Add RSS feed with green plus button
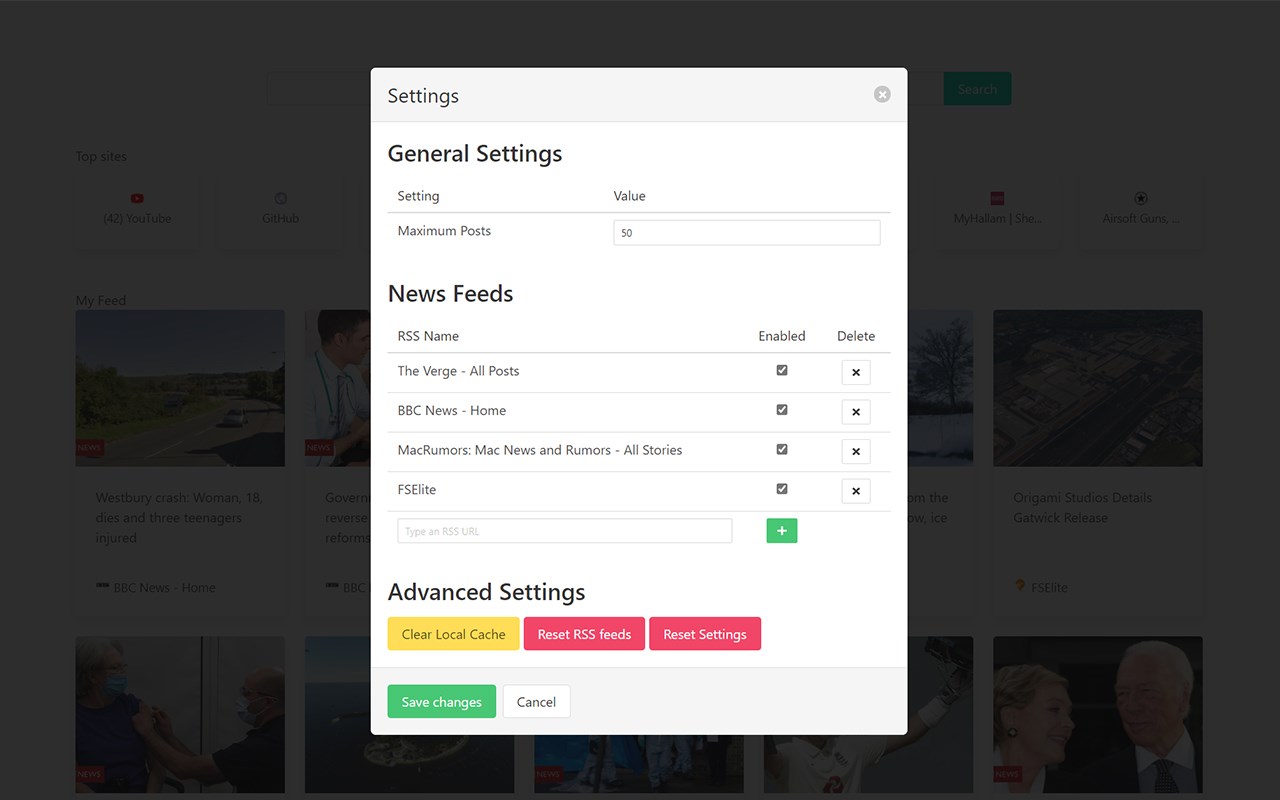 pos(782,531)
